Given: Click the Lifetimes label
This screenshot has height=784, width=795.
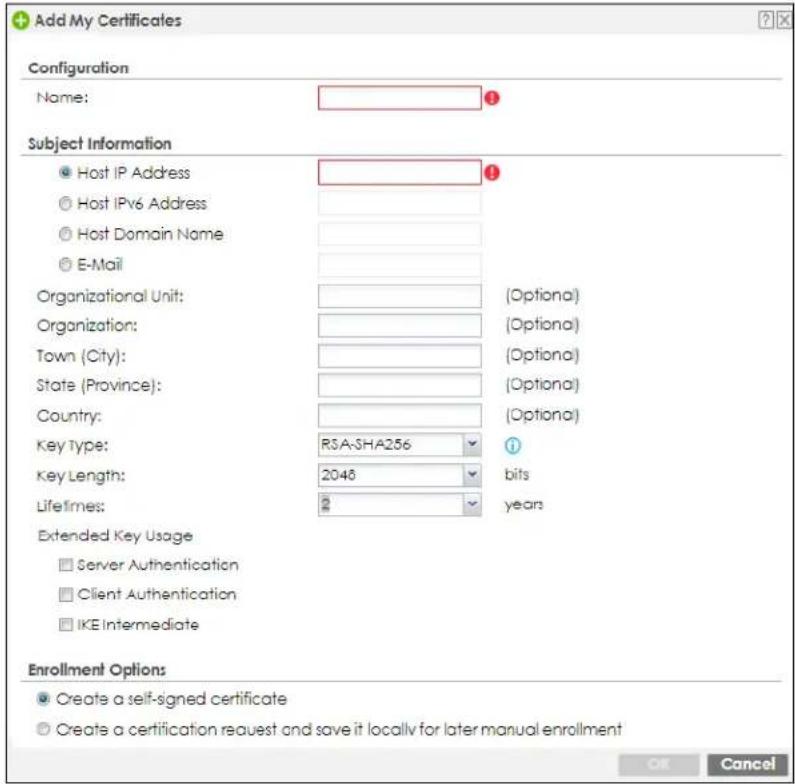Looking at the screenshot, I should (x=70, y=506).
